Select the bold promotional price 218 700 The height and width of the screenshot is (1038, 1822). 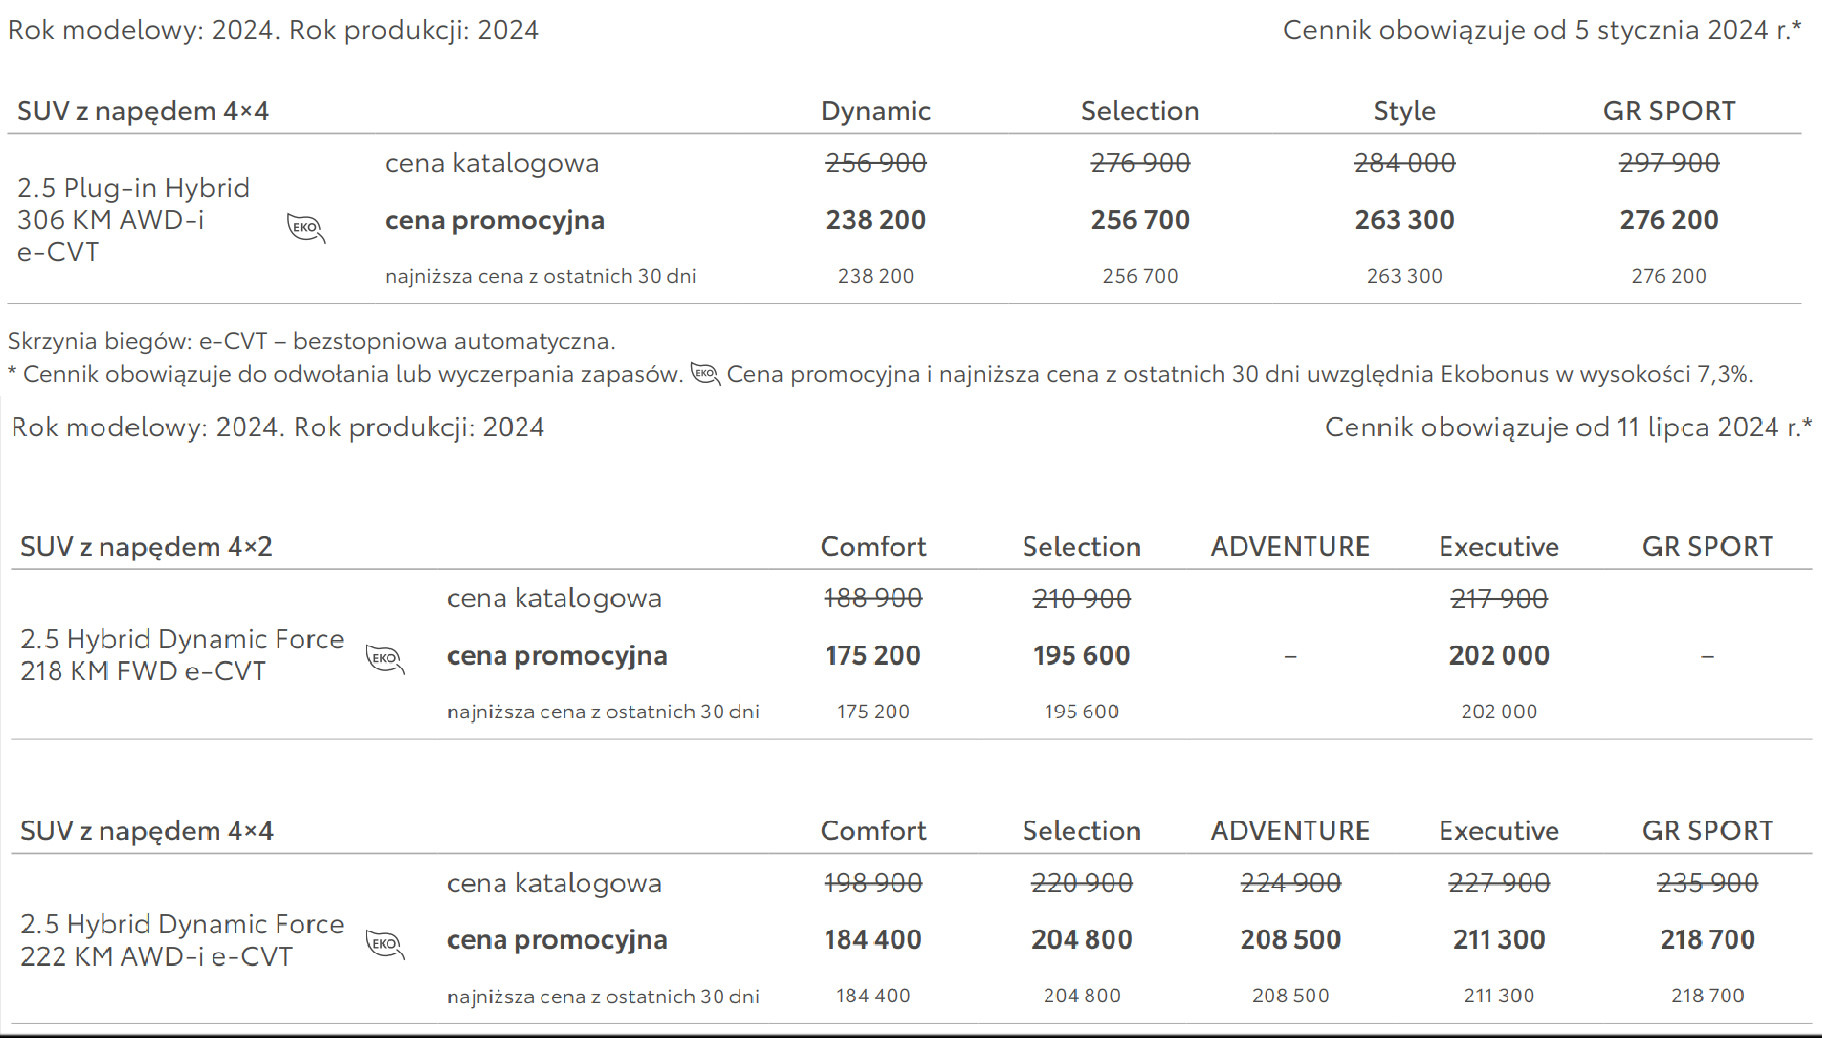[1707, 940]
